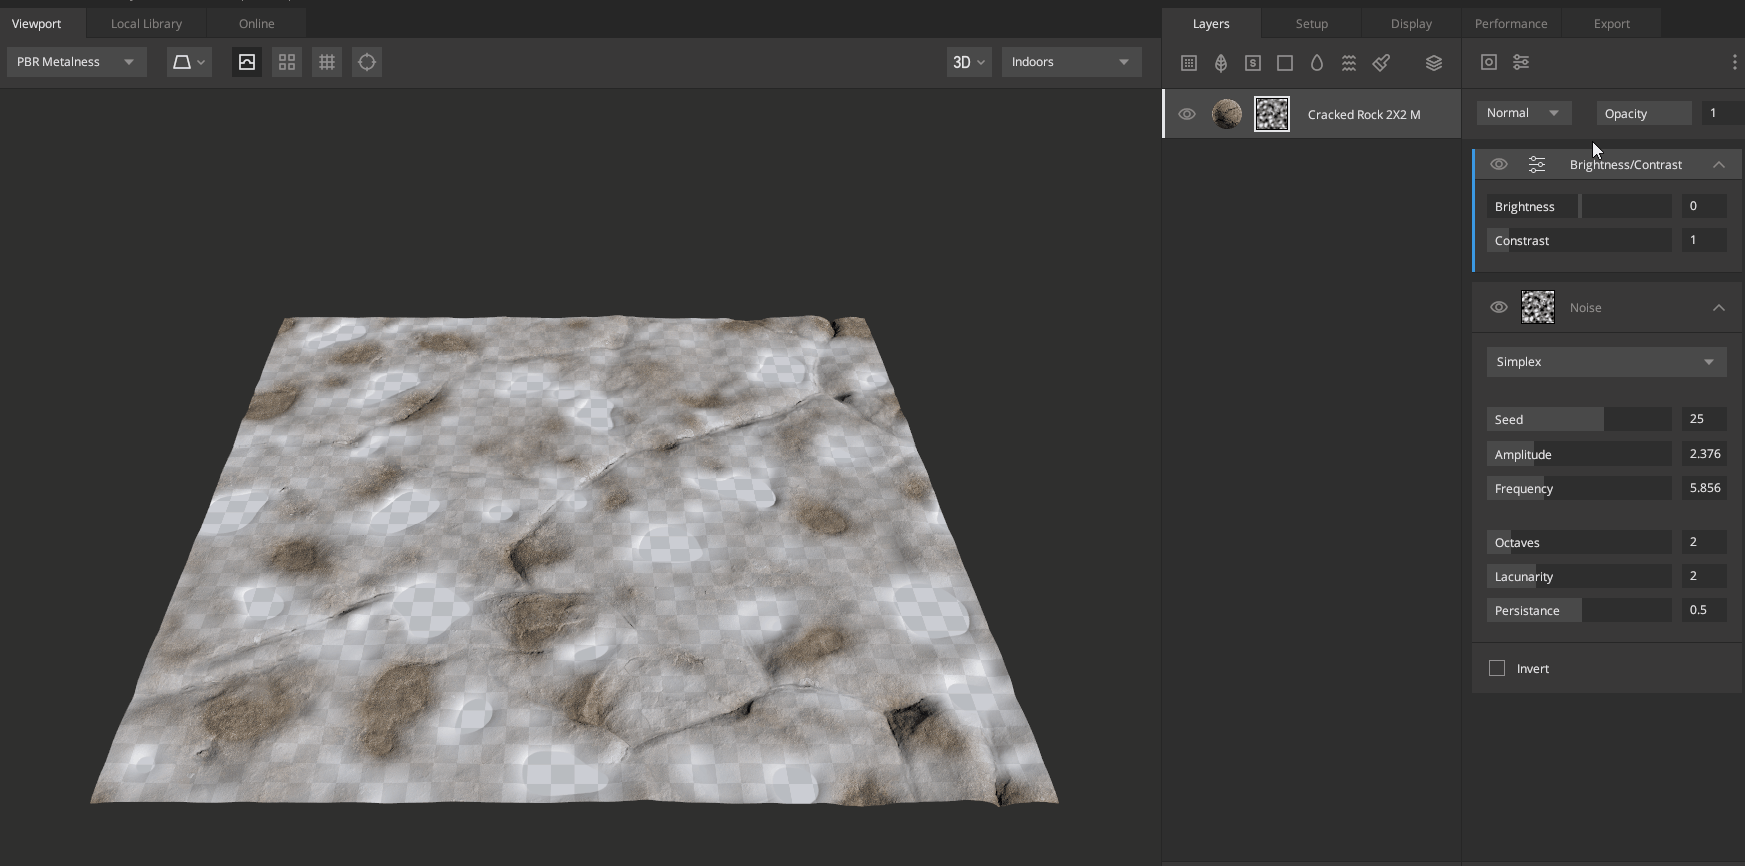This screenshot has width=1745, height=866.
Task: Add a noise layer with the wavy lines icon
Action: (1349, 63)
